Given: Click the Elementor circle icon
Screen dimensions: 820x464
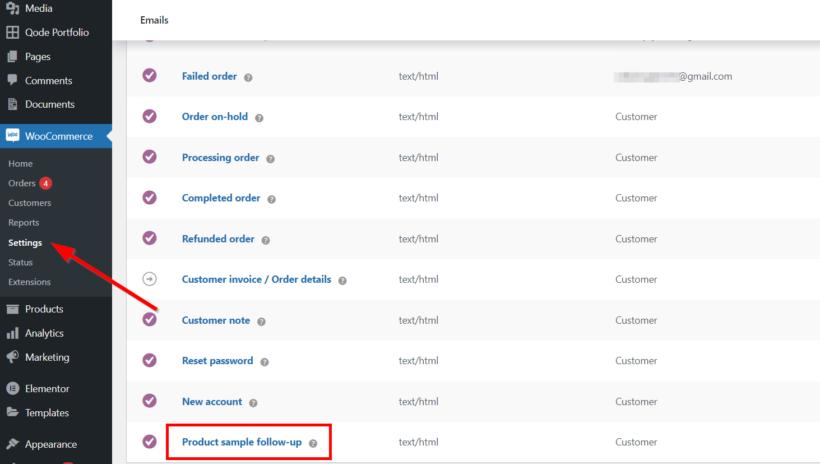Looking at the screenshot, I should 13,389.
